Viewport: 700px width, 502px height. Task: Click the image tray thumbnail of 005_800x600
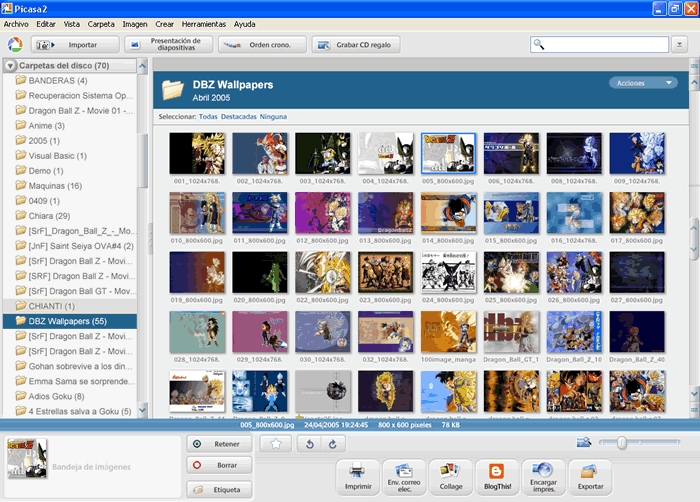click(27, 458)
